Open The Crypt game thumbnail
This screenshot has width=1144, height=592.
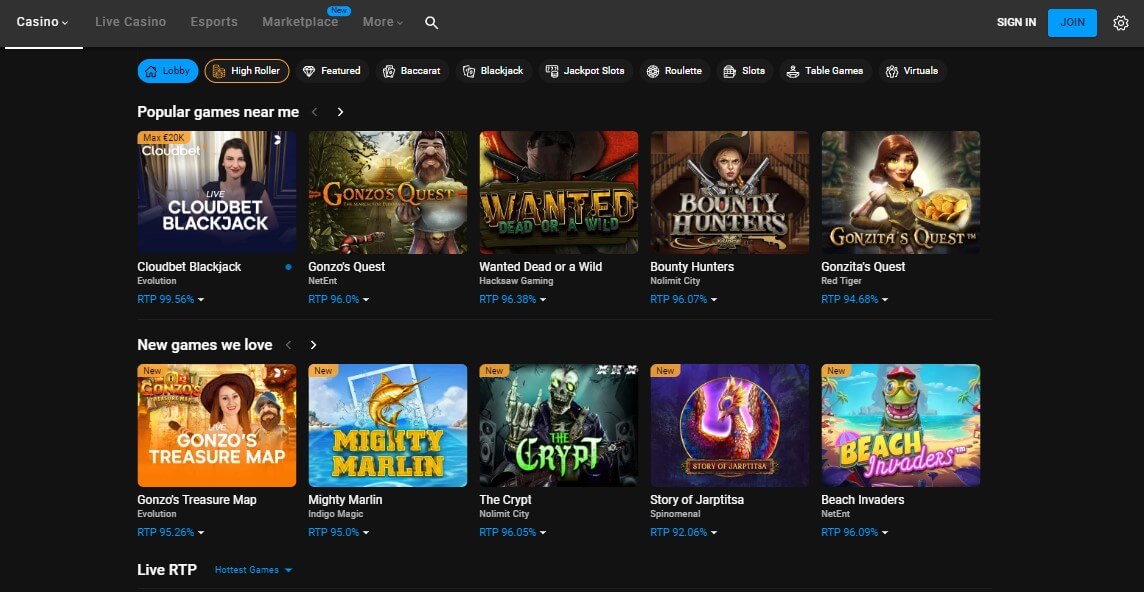(559, 425)
